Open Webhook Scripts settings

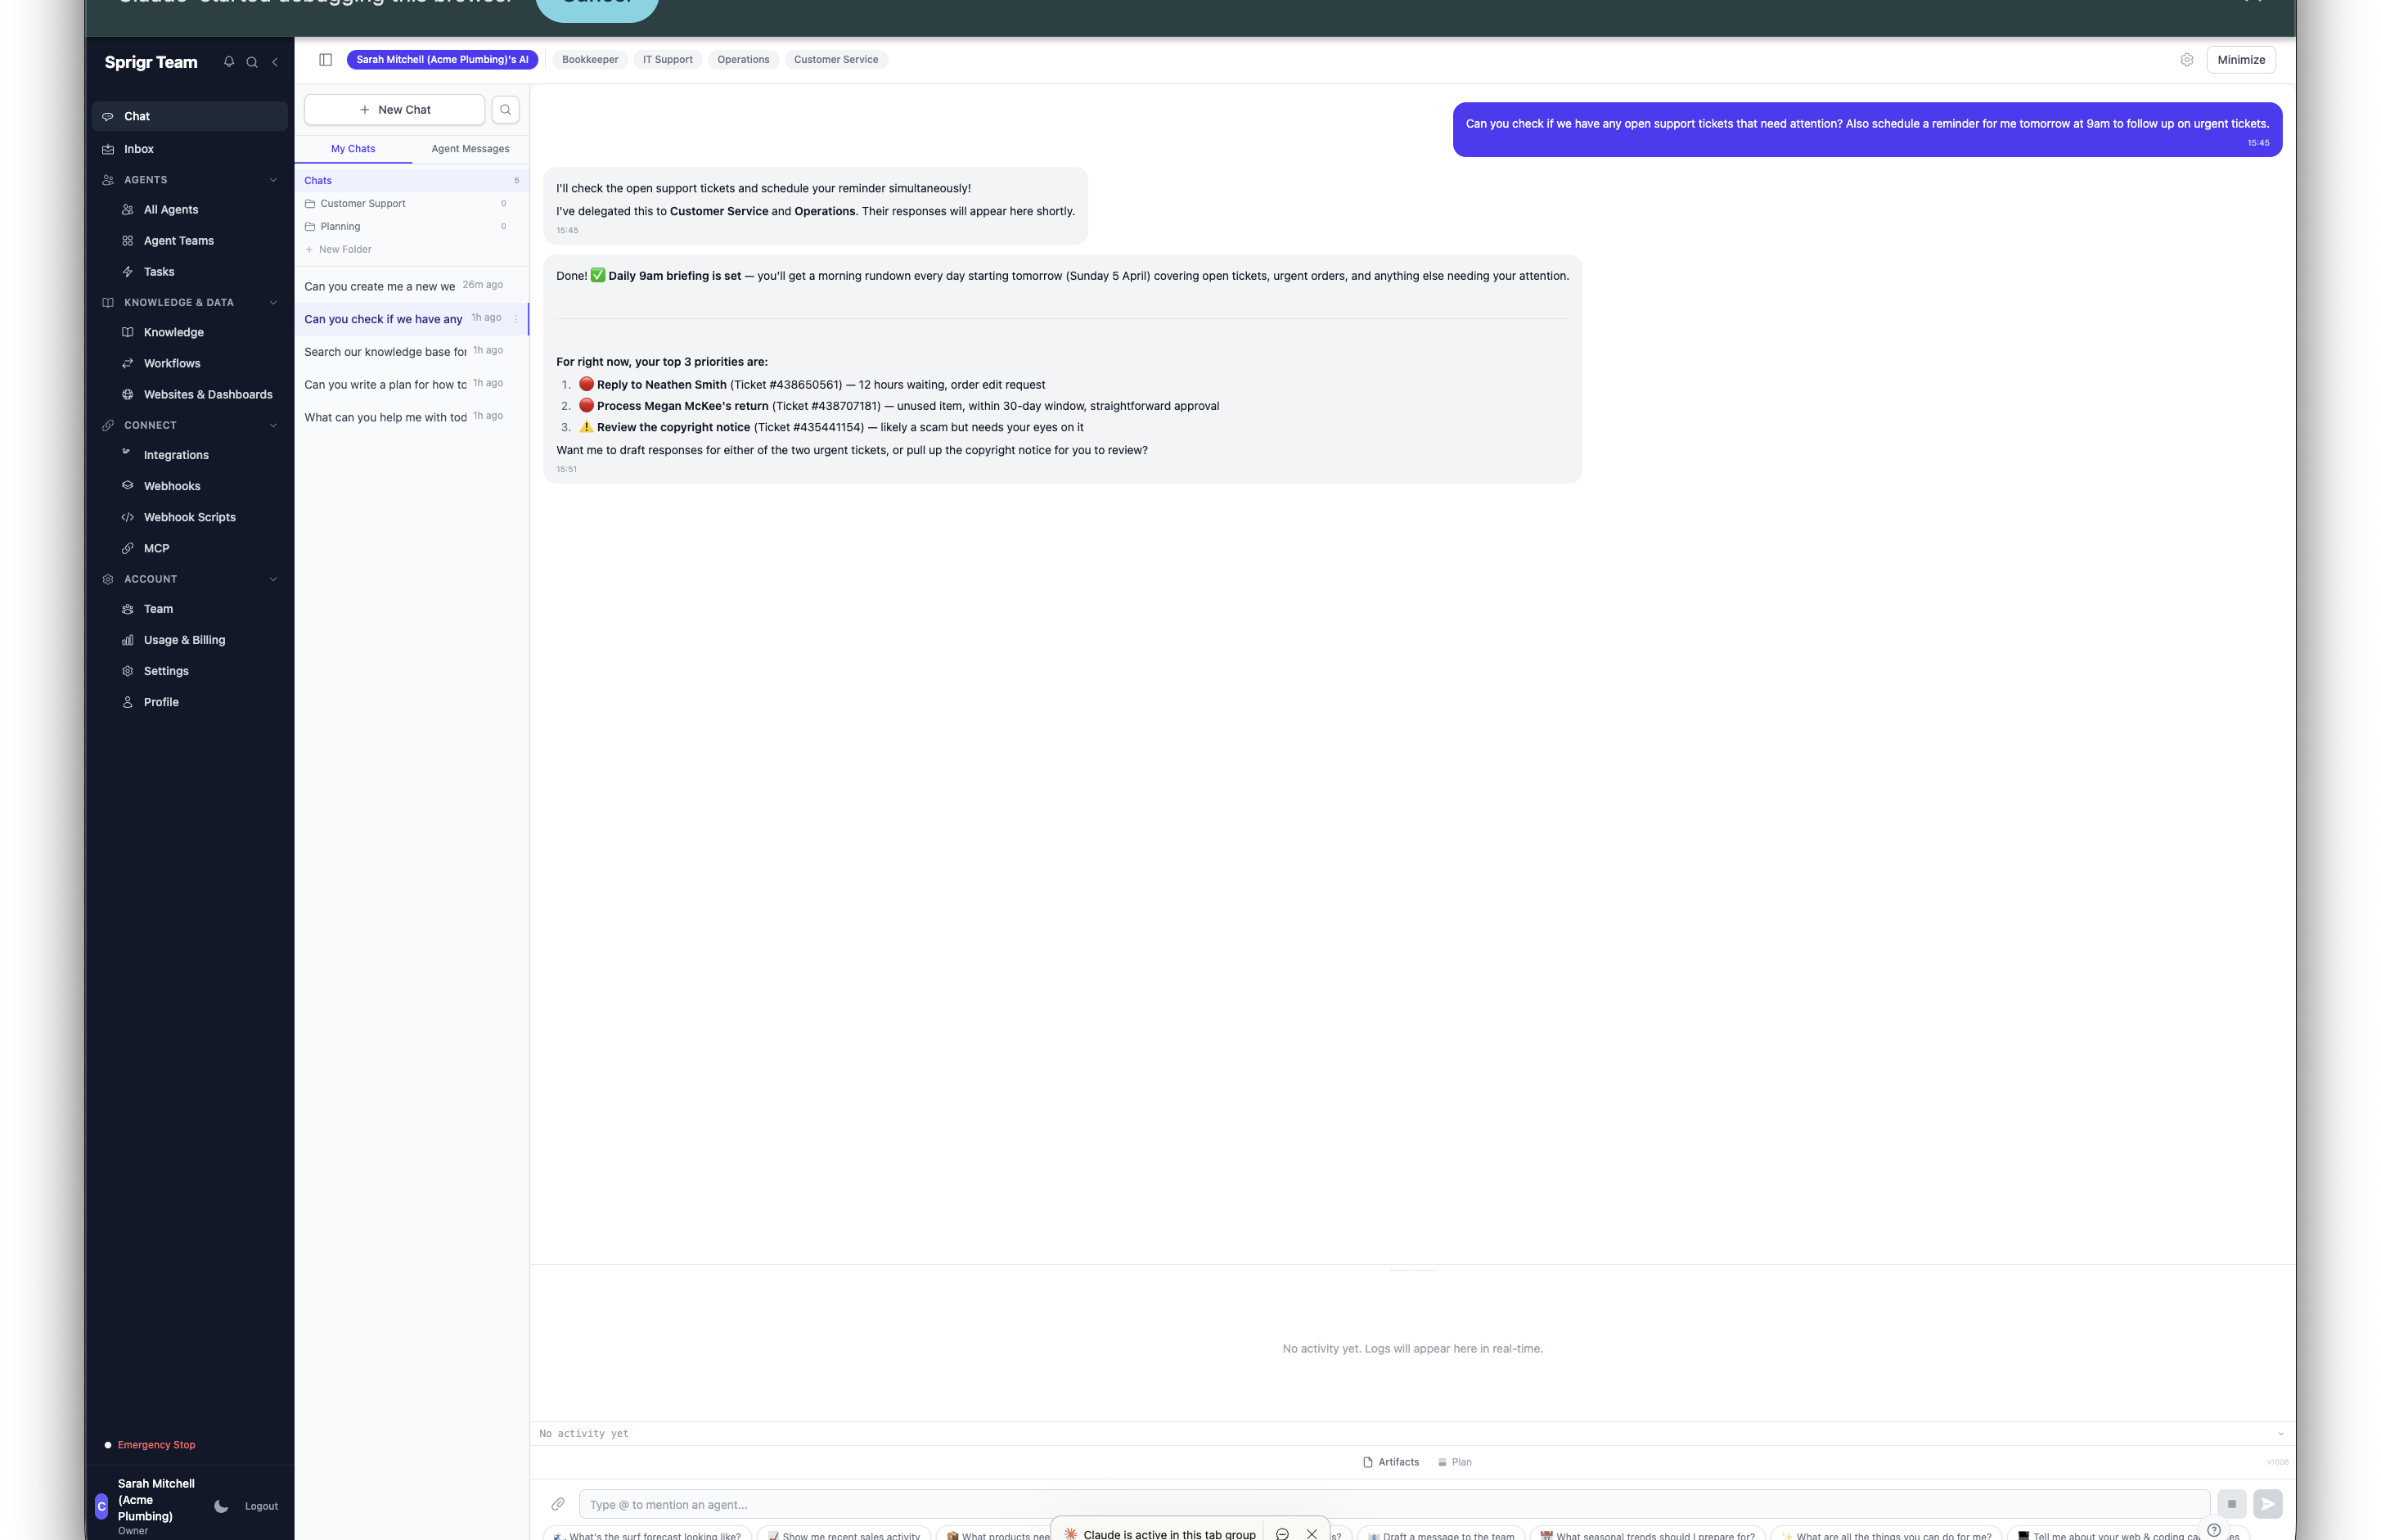point(189,516)
